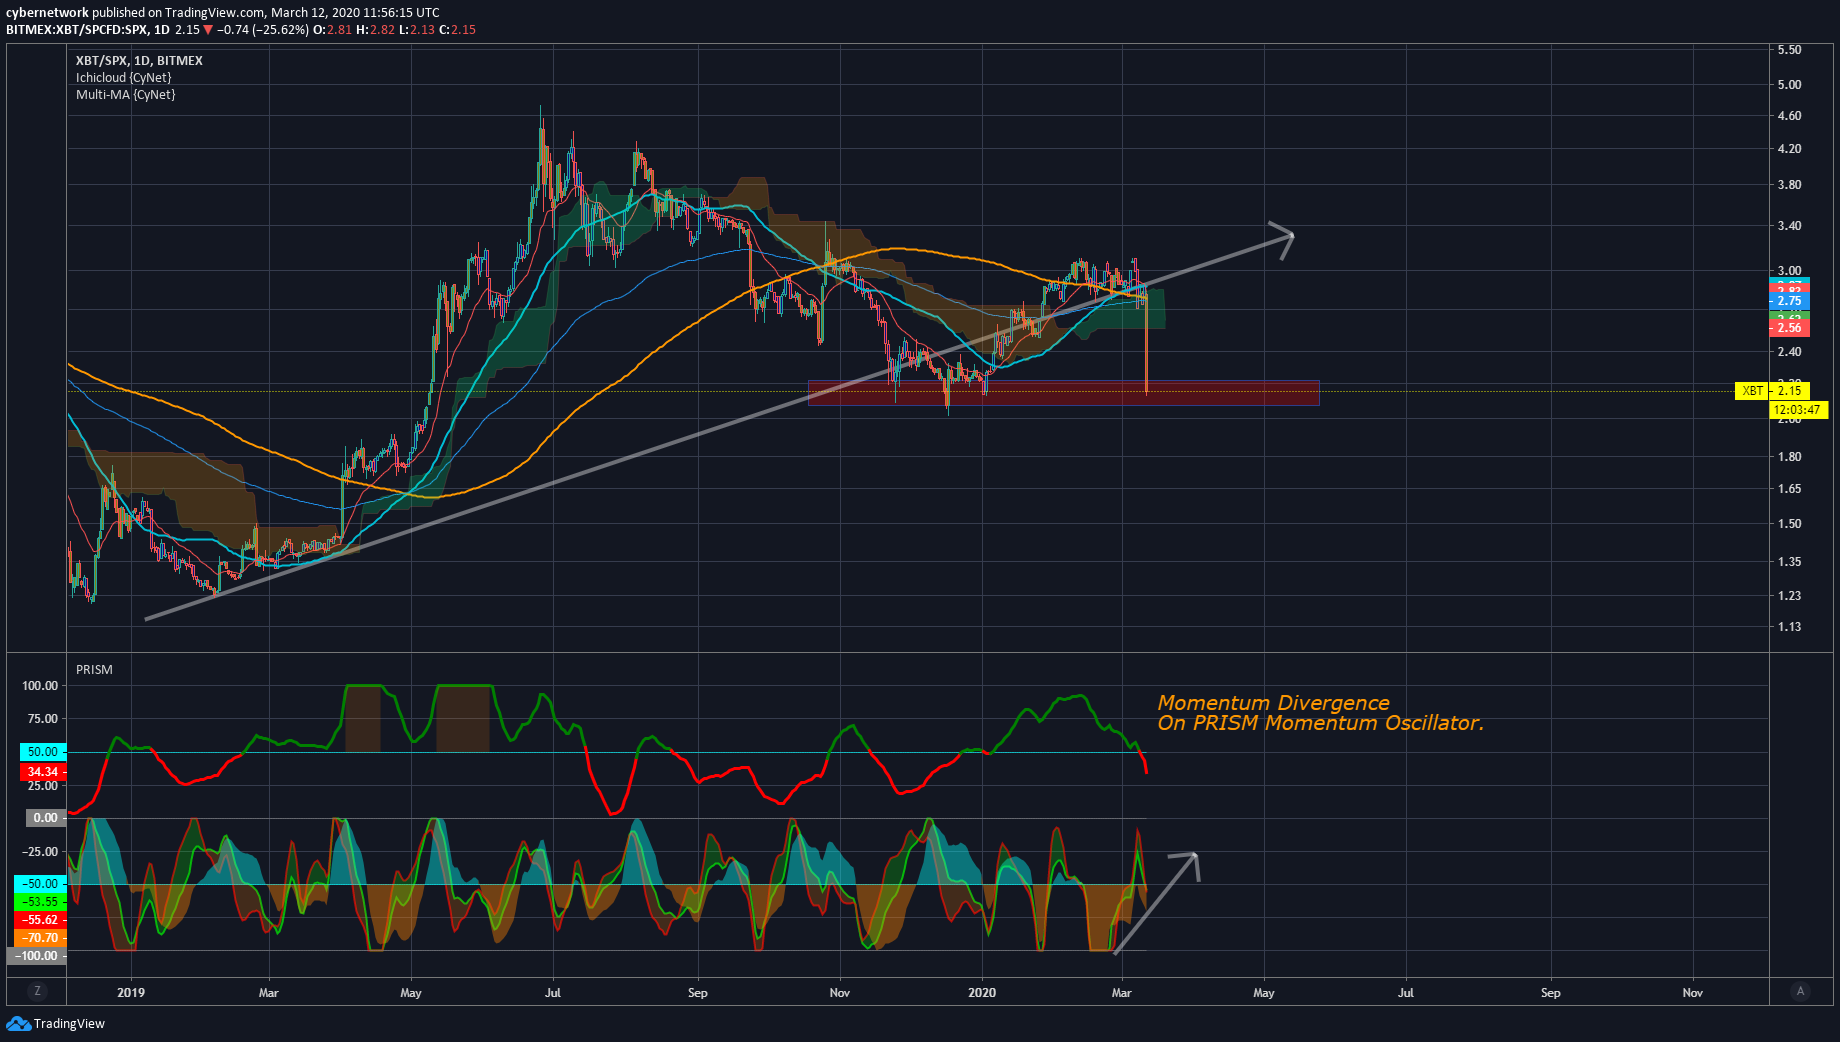Click the Sep label between Jul and Nov
Screen dimensions: 1840x1042
pos(698,993)
